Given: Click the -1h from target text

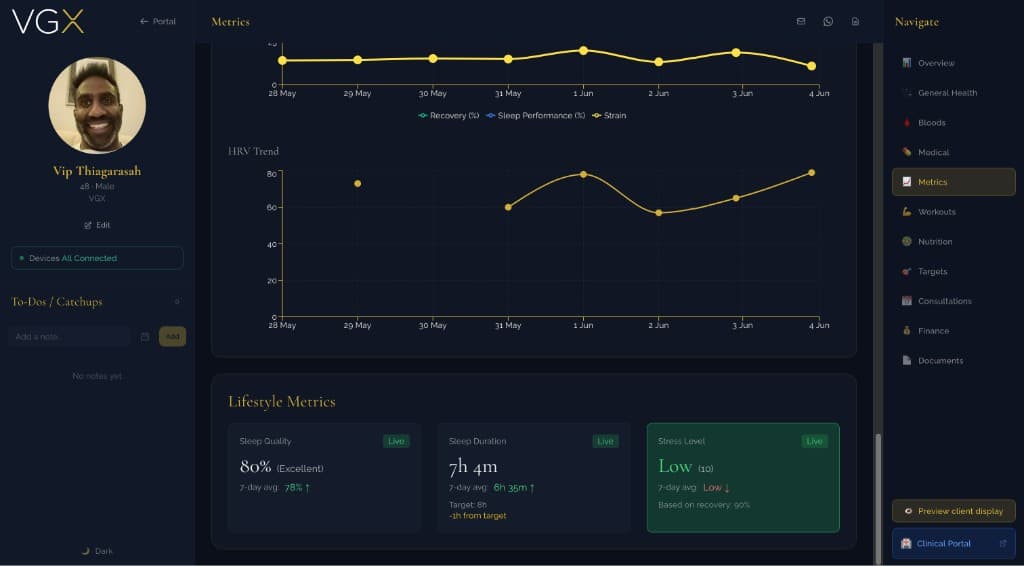Looking at the screenshot, I should click(477, 516).
